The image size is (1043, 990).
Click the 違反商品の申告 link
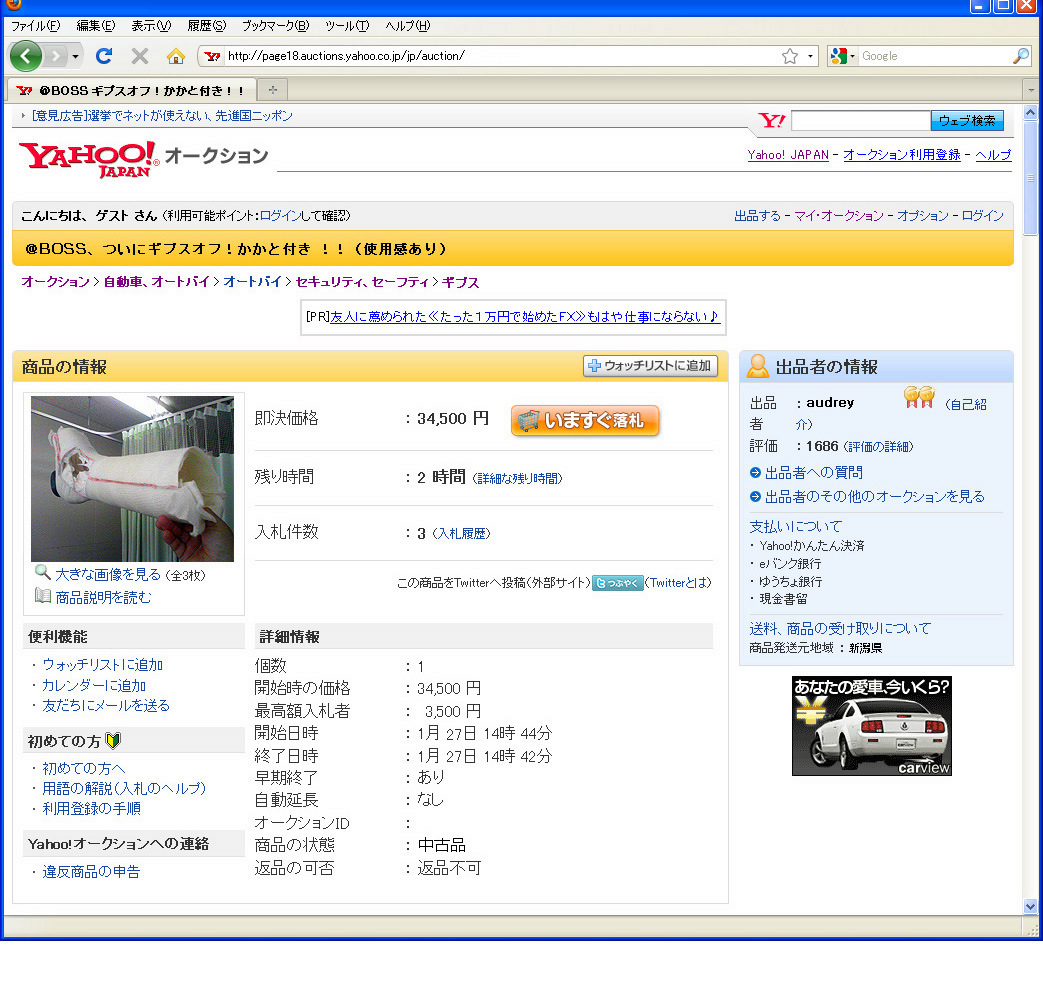coord(91,872)
